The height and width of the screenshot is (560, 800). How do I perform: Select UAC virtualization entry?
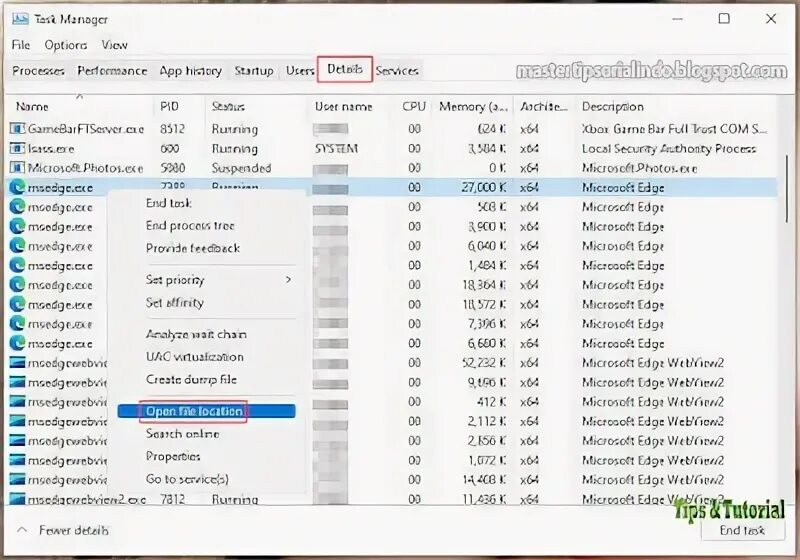194,357
